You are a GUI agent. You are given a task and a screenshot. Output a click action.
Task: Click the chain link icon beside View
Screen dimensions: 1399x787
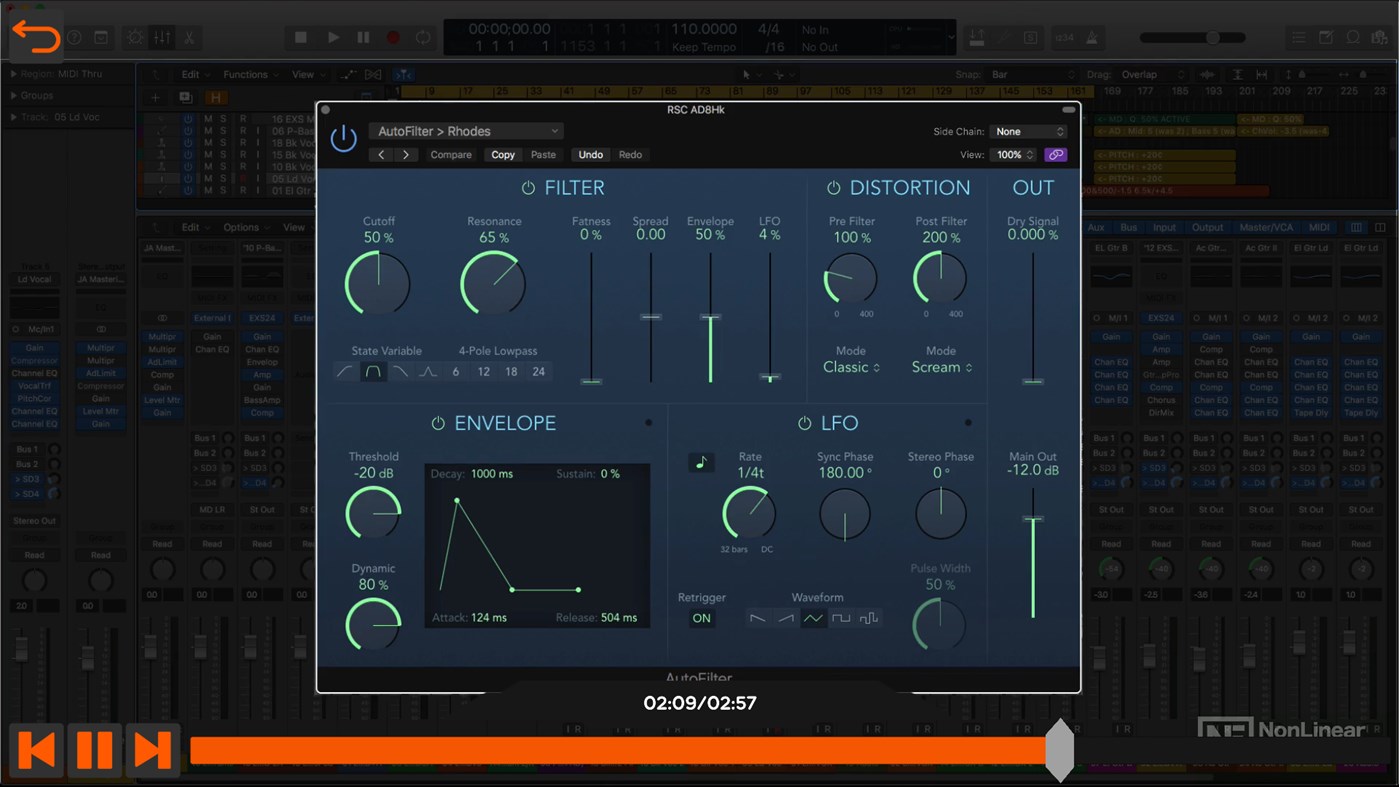1055,155
